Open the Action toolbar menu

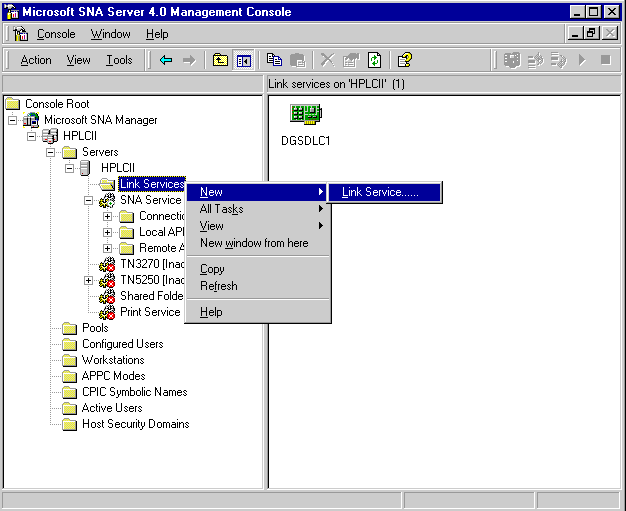(x=36, y=60)
